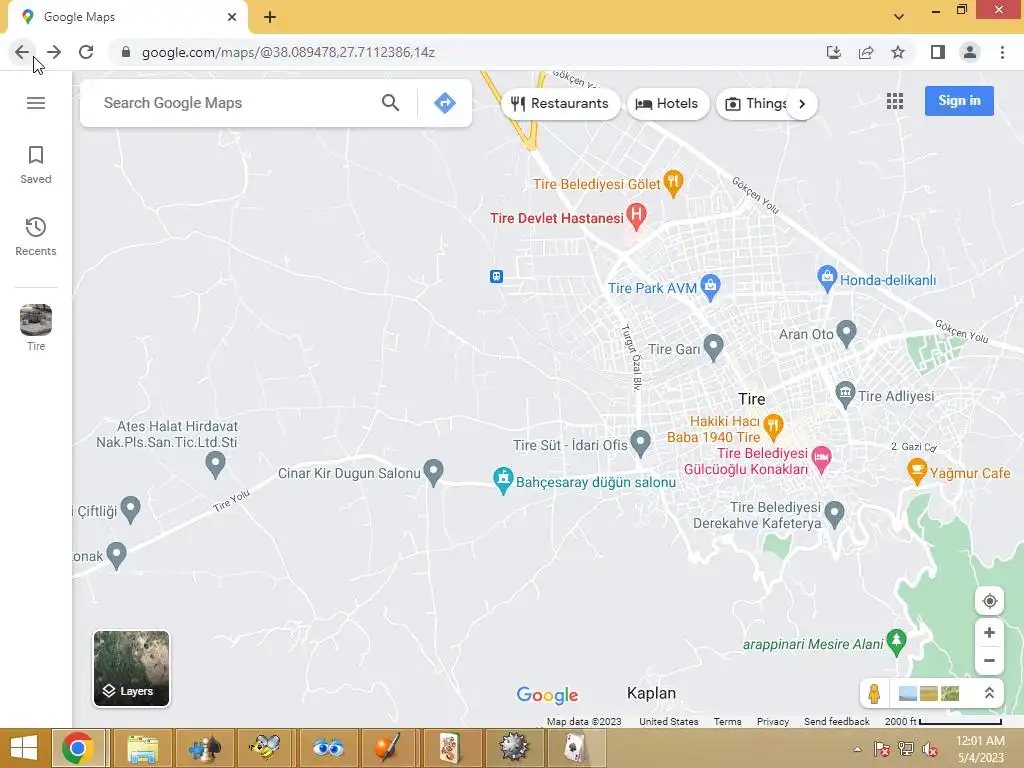
Task: Open the Chrome profile avatar menu
Action: tap(970, 52)
